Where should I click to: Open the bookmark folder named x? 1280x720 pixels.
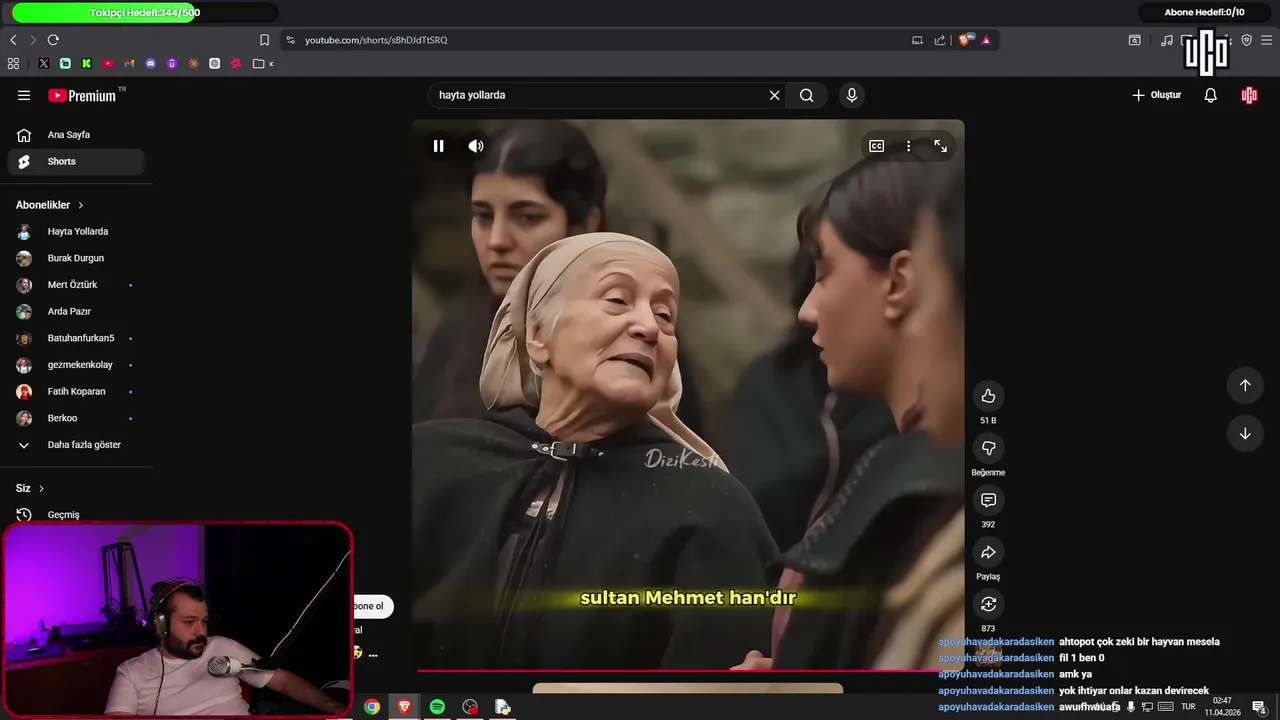(264, 63)
